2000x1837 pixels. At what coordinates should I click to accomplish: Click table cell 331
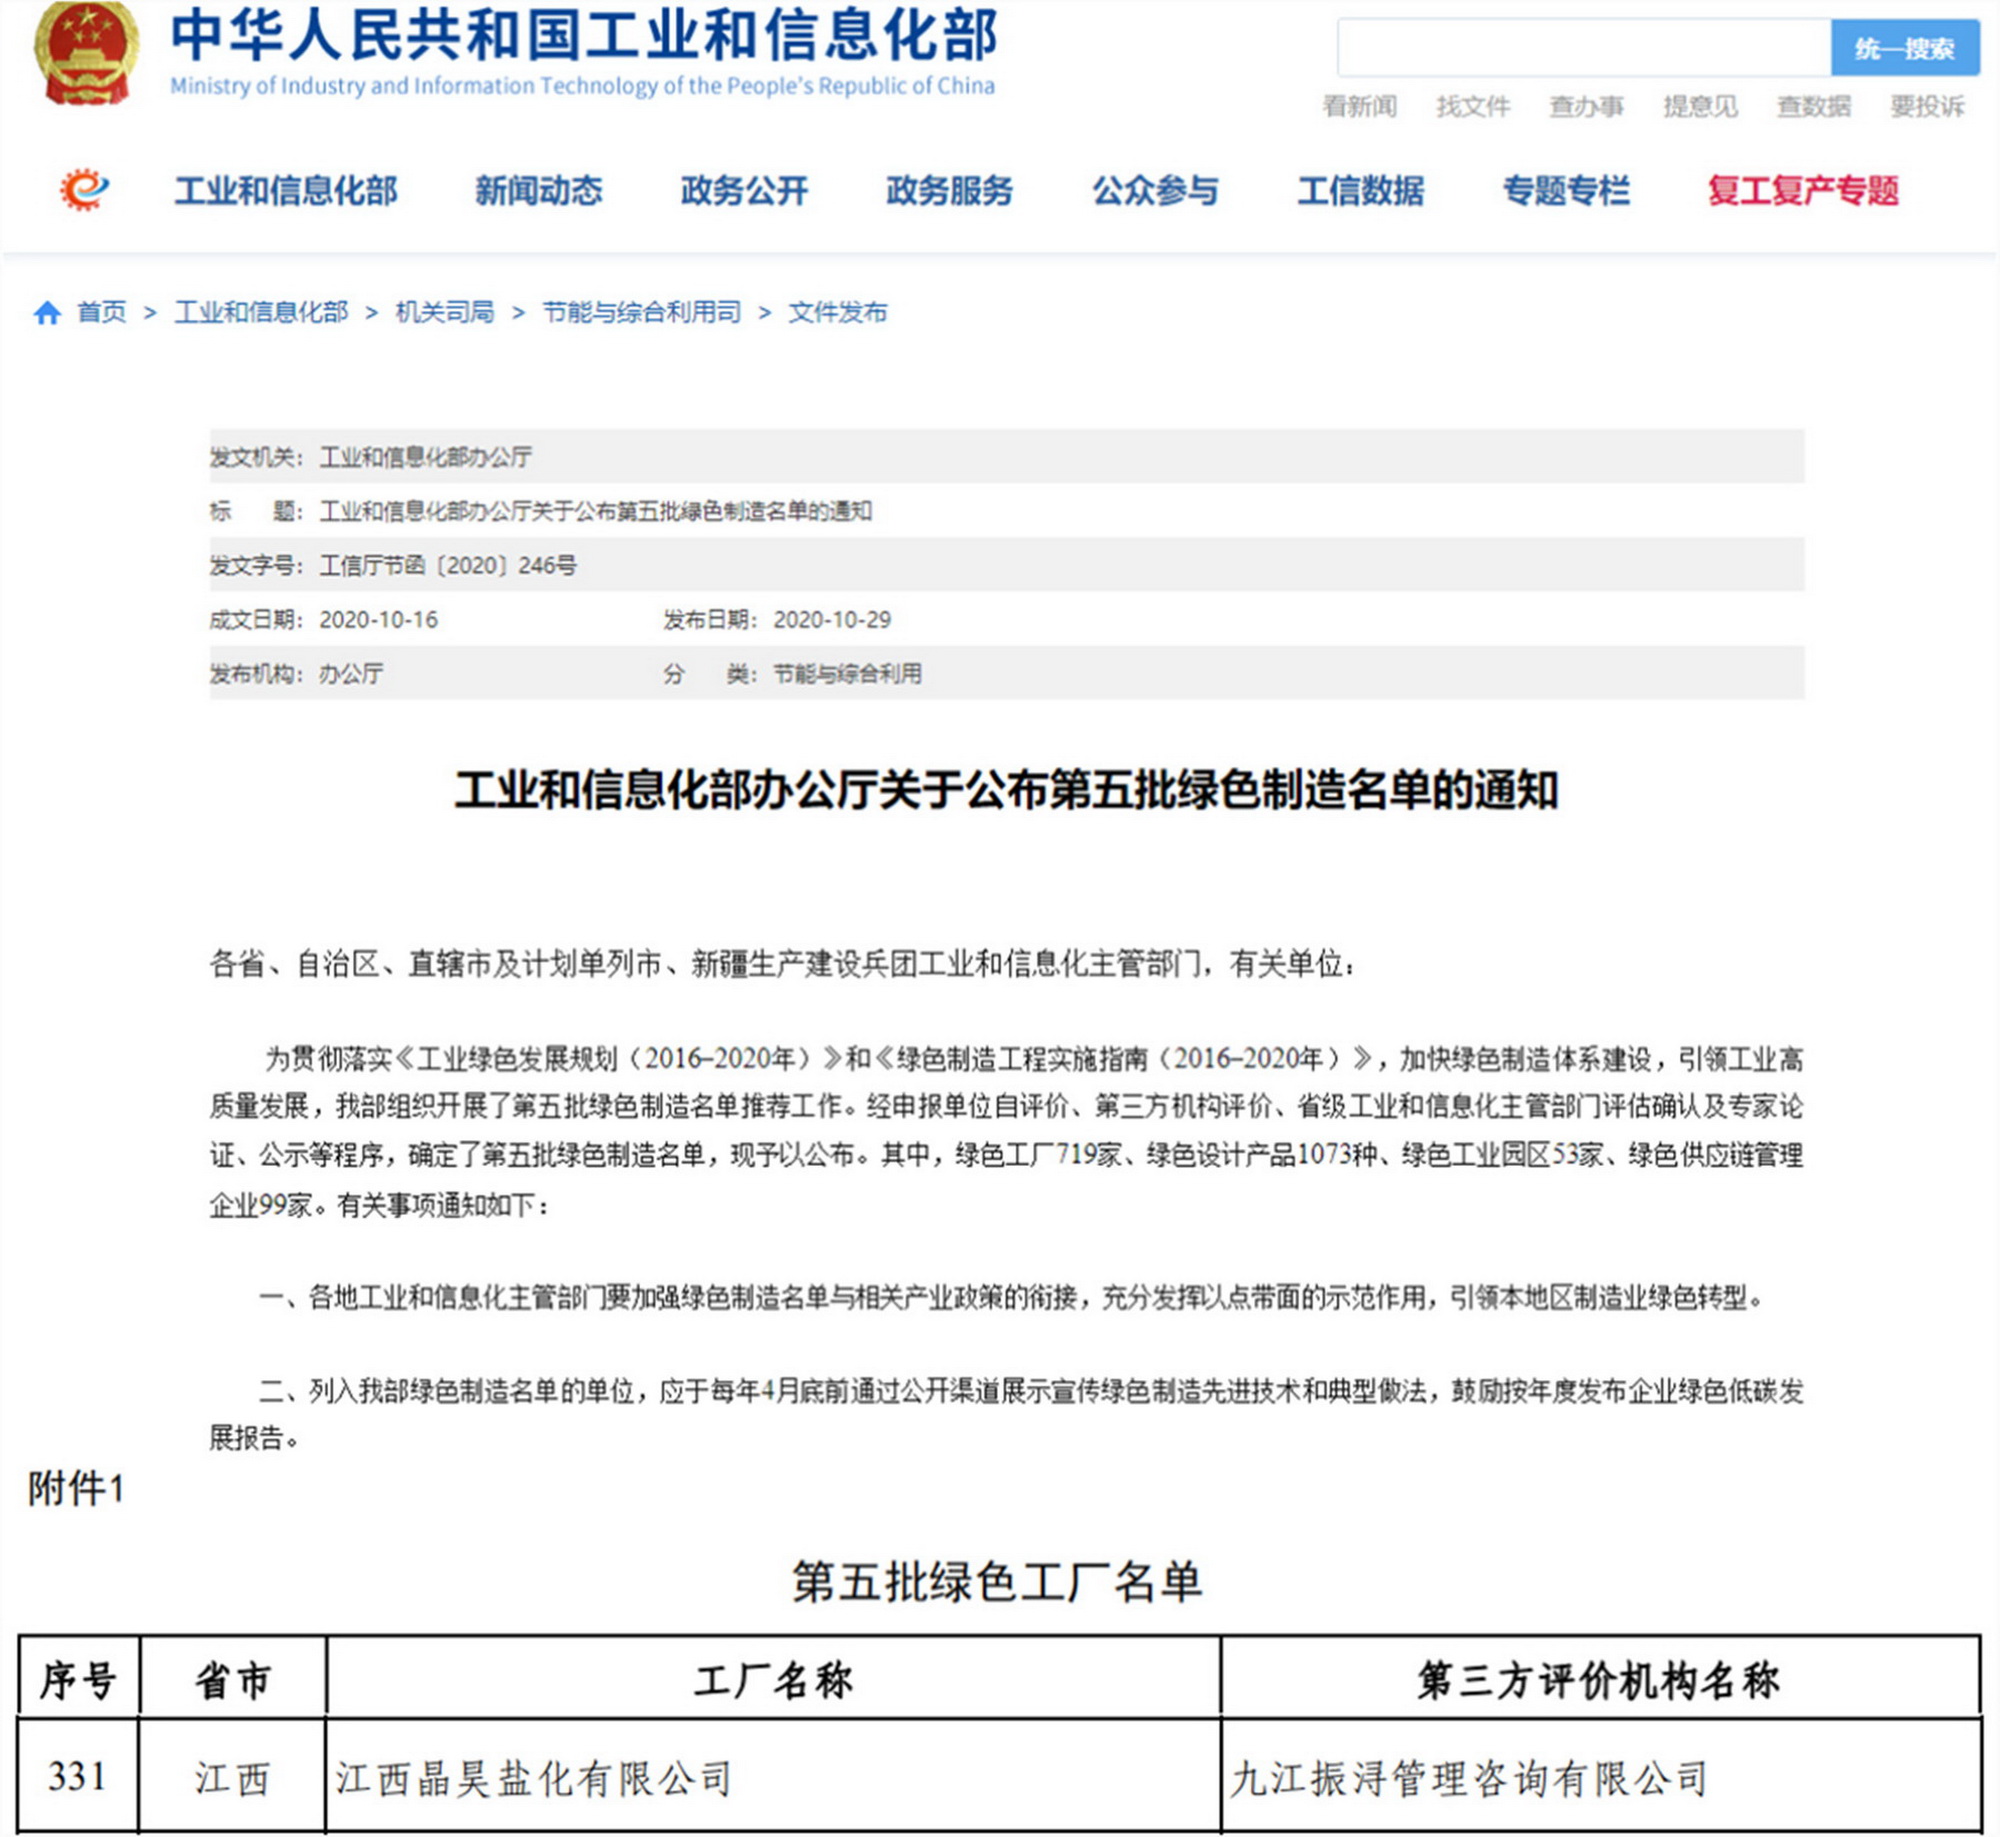[77, 1777]
